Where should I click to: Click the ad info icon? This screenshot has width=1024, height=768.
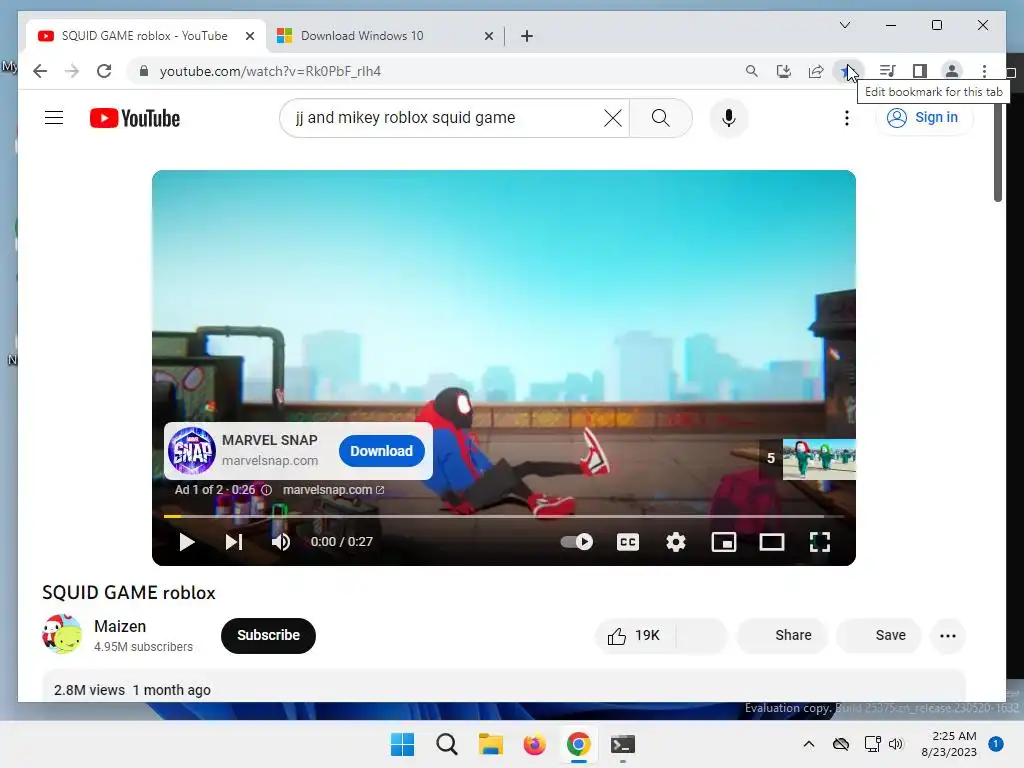tap(266, 490)
